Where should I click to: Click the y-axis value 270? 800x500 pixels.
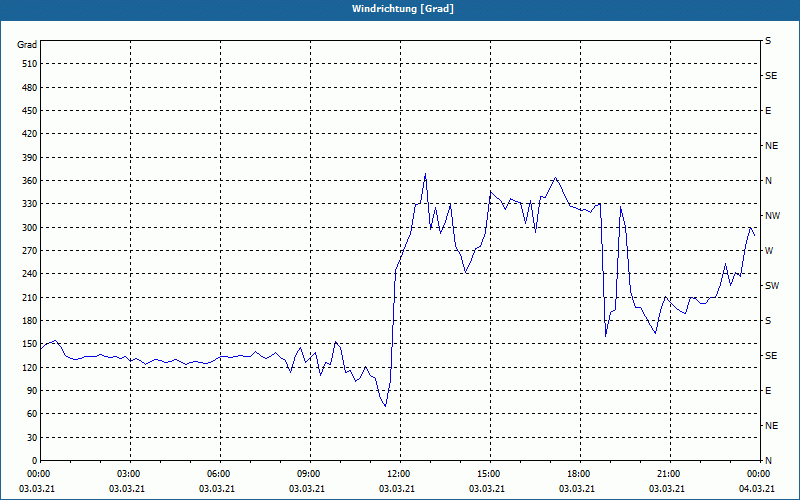click(x=30, y=251)
